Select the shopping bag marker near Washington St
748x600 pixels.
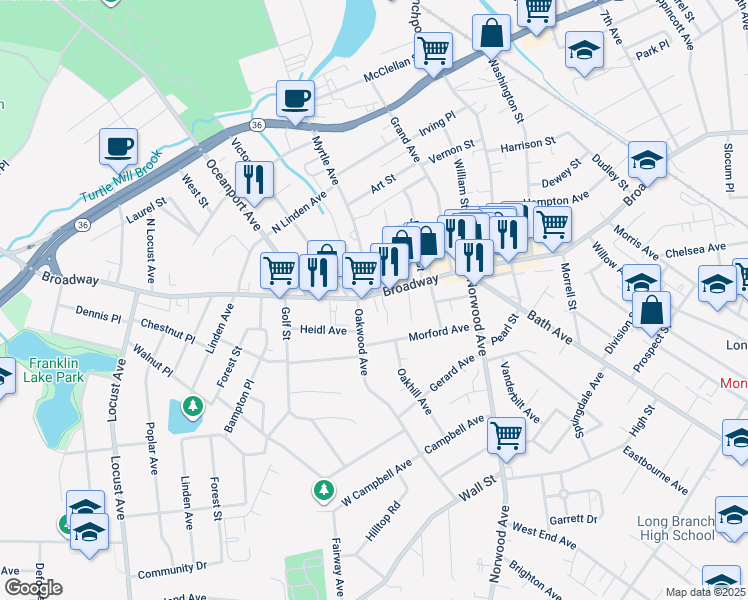tap(491, 36)
